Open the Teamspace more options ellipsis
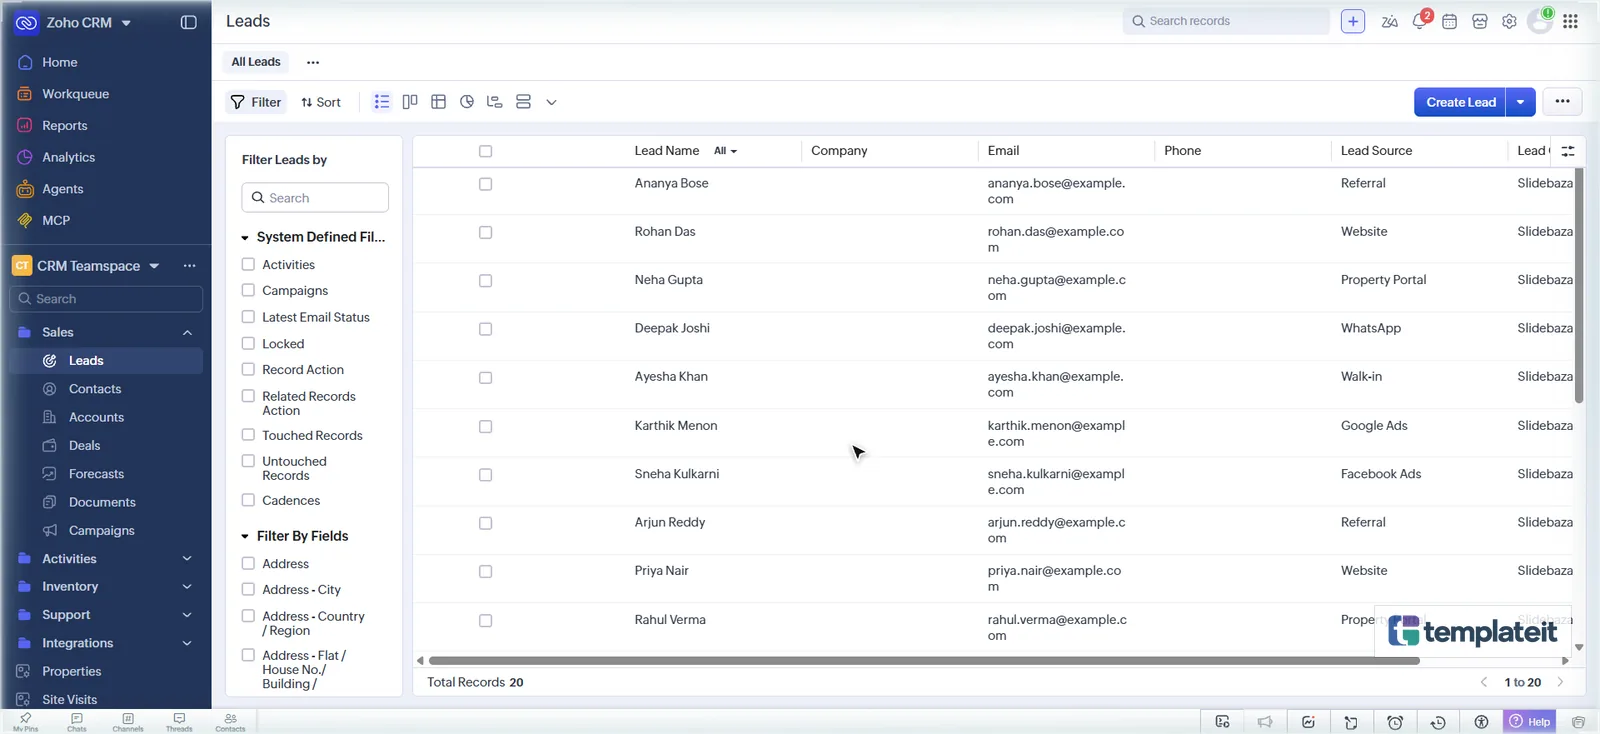The width and height of the screenshot is (1600, 734). click(x=189, y=266)
